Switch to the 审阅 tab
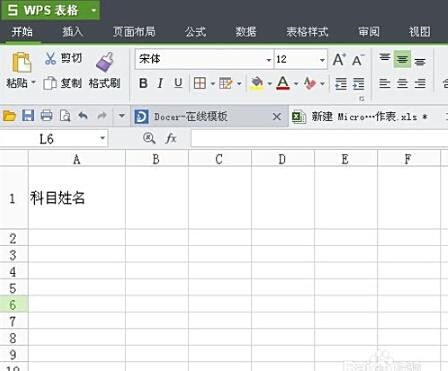 click(369, 32)
